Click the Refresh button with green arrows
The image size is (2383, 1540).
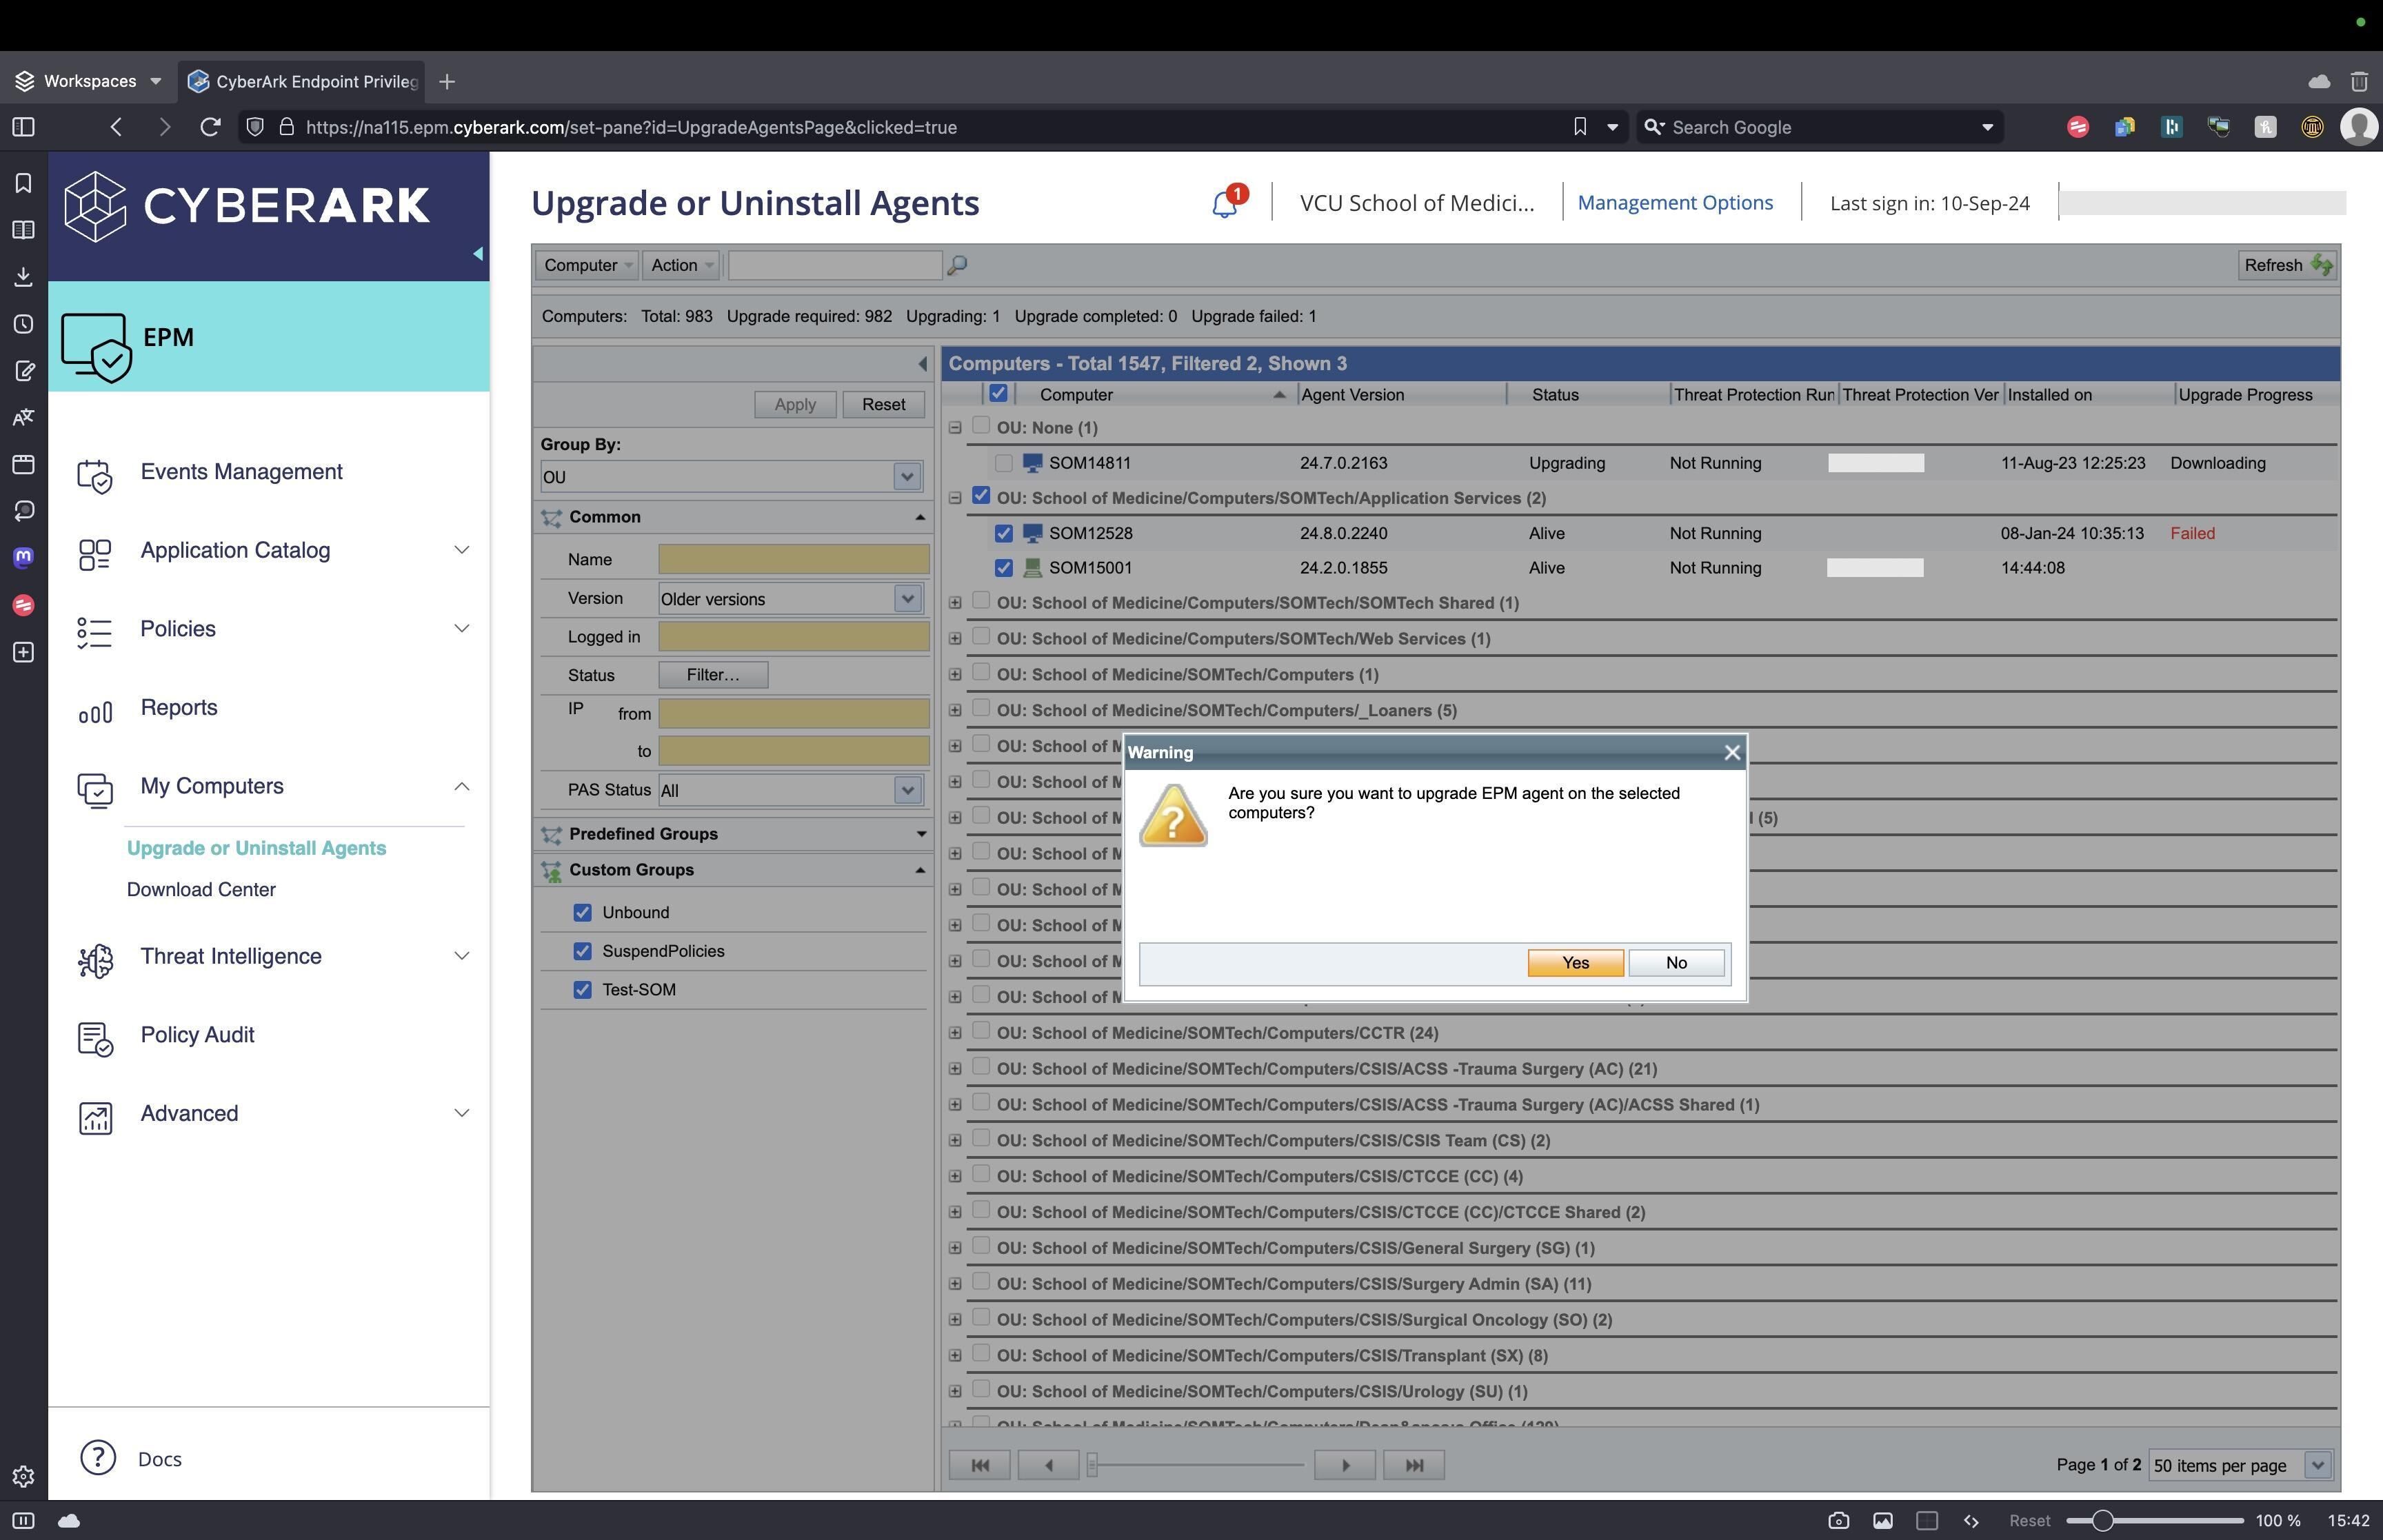point(2287,265)
